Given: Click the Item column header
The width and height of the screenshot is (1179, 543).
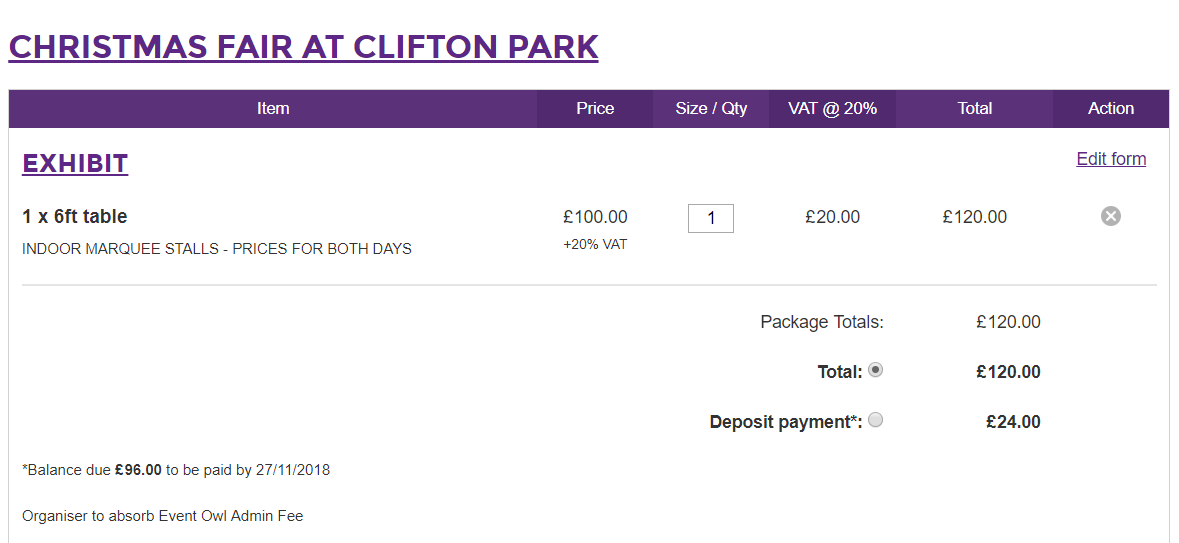Looking at the screenshot, I should pyautogui.click(x=273, y=108).
